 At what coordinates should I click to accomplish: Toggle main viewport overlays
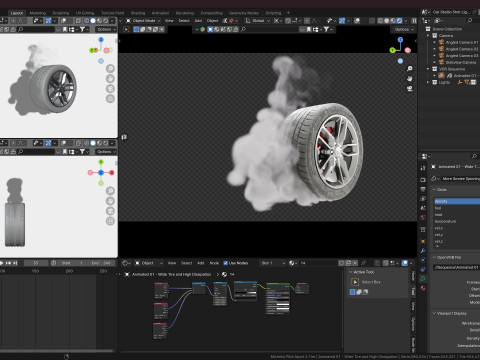point(357,21)
